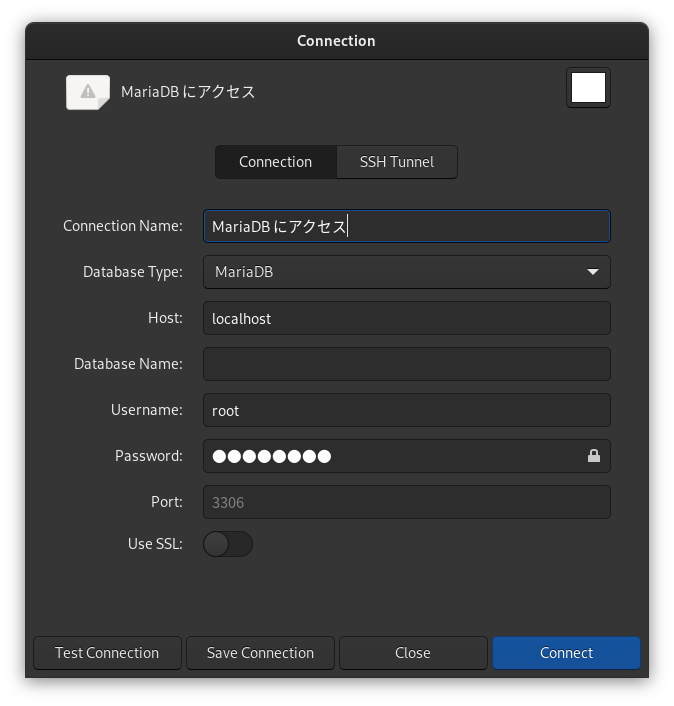674x706 pixels.
Task: Click the MariaDB にアクセス header title text
Action: coord(188,92)
